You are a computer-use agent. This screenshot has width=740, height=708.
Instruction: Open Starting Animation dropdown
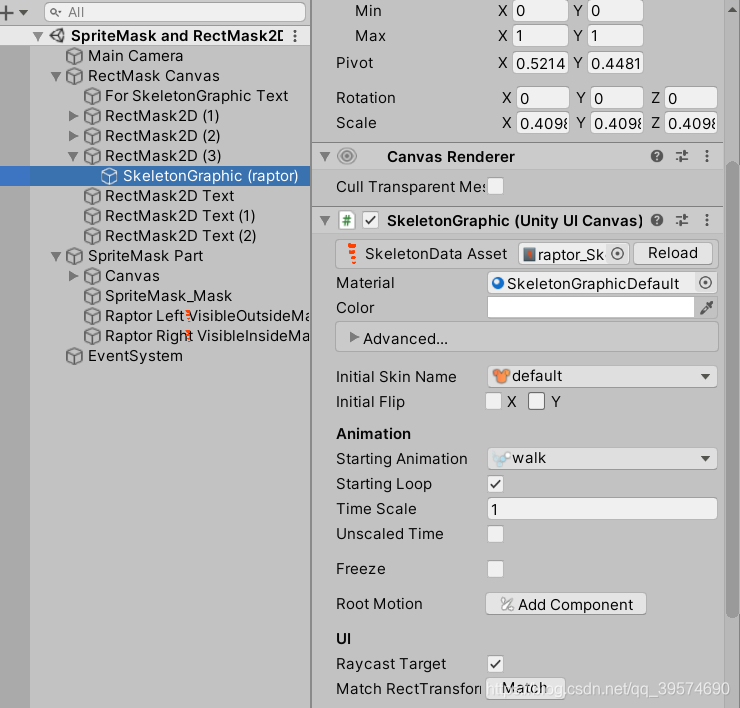[x=602, y=459]
